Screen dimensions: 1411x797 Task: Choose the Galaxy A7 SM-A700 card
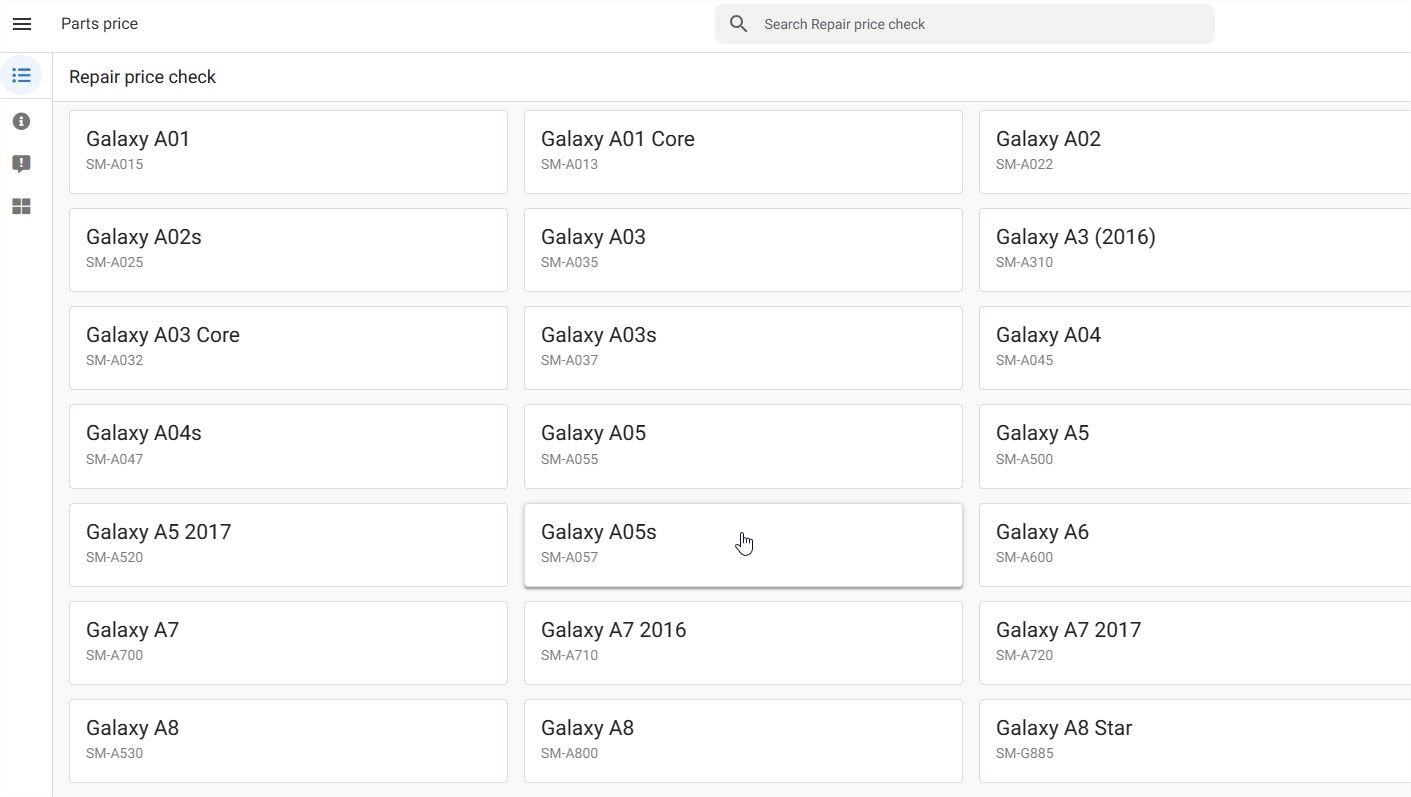(x=288, y=643)
